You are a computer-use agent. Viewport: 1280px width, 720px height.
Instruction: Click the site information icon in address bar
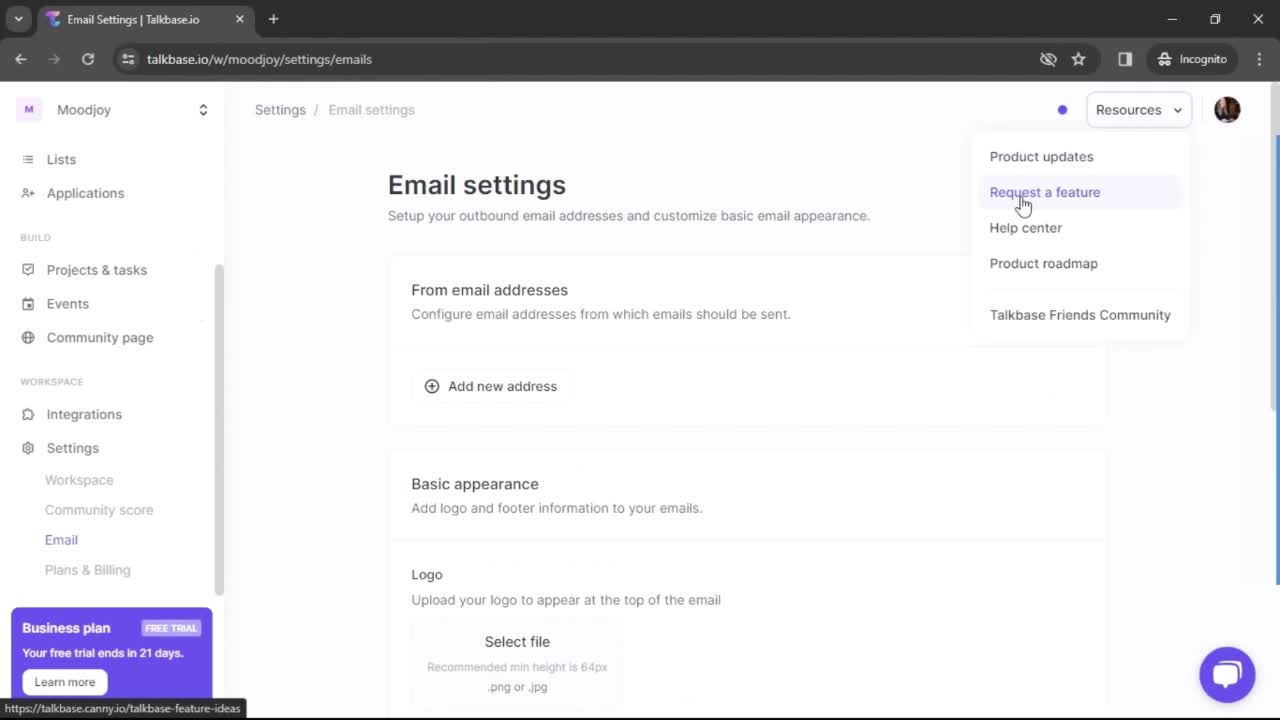tap(128, 59)
